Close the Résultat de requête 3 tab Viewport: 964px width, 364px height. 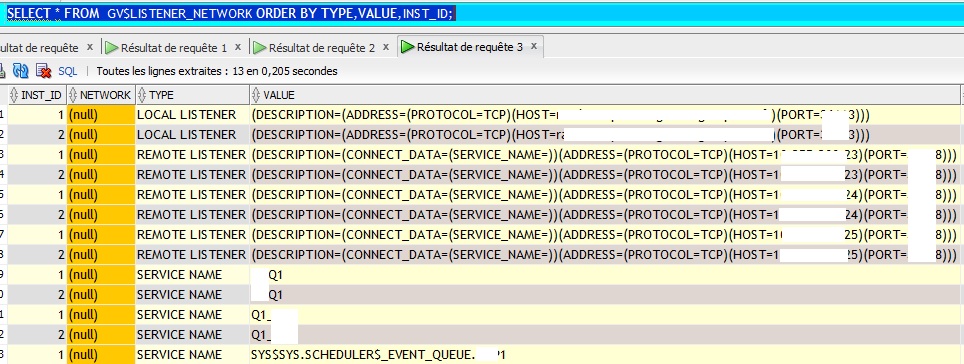point(534,46)
